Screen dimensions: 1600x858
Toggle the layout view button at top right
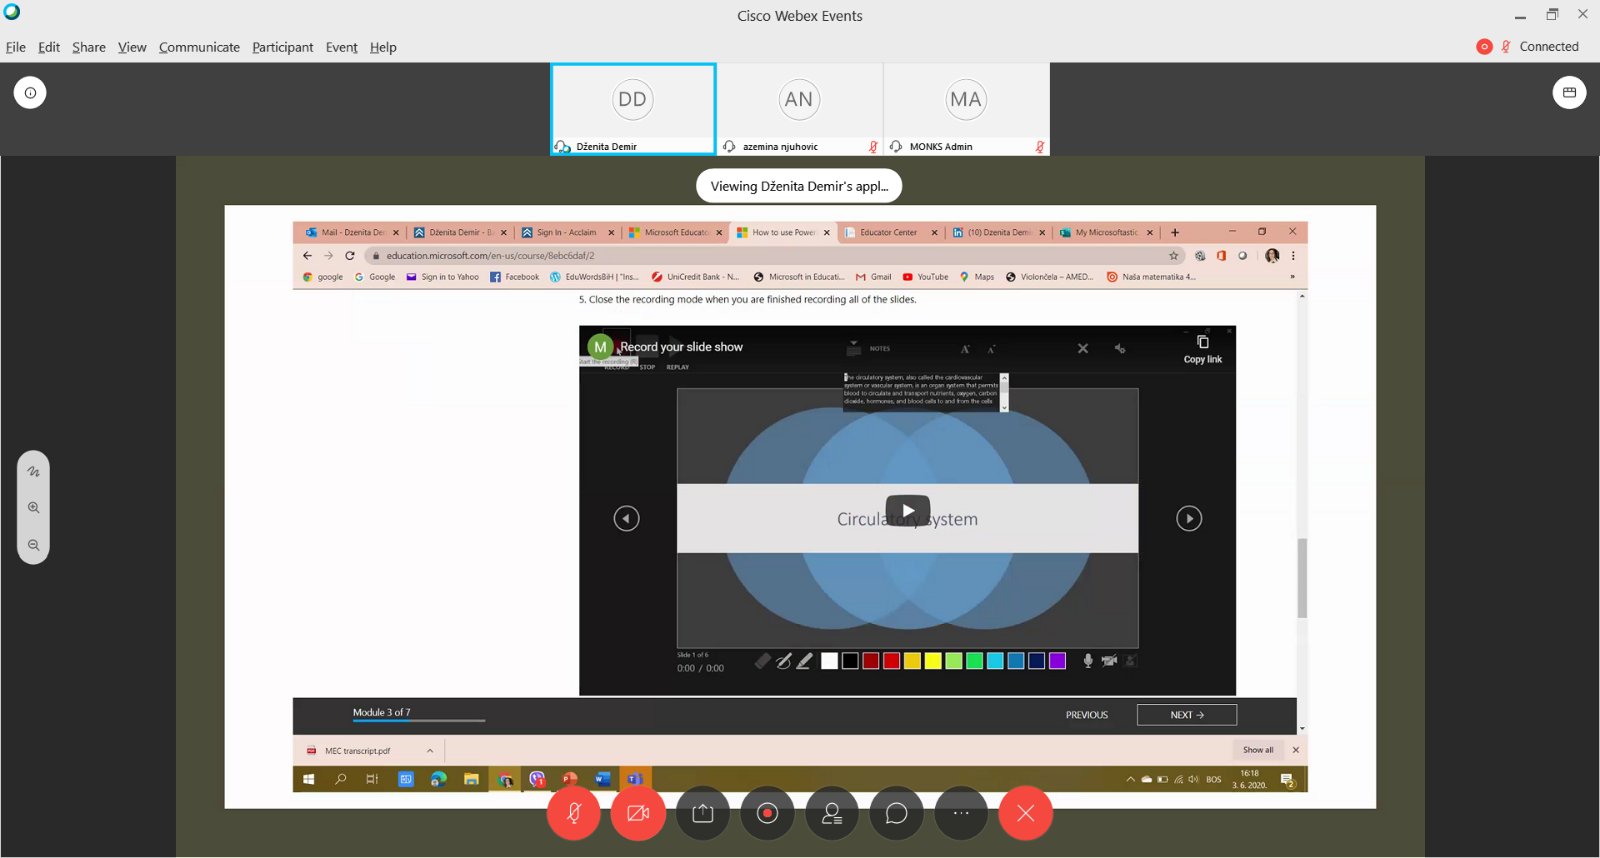pyautogui.click(x=1569, y=93)
